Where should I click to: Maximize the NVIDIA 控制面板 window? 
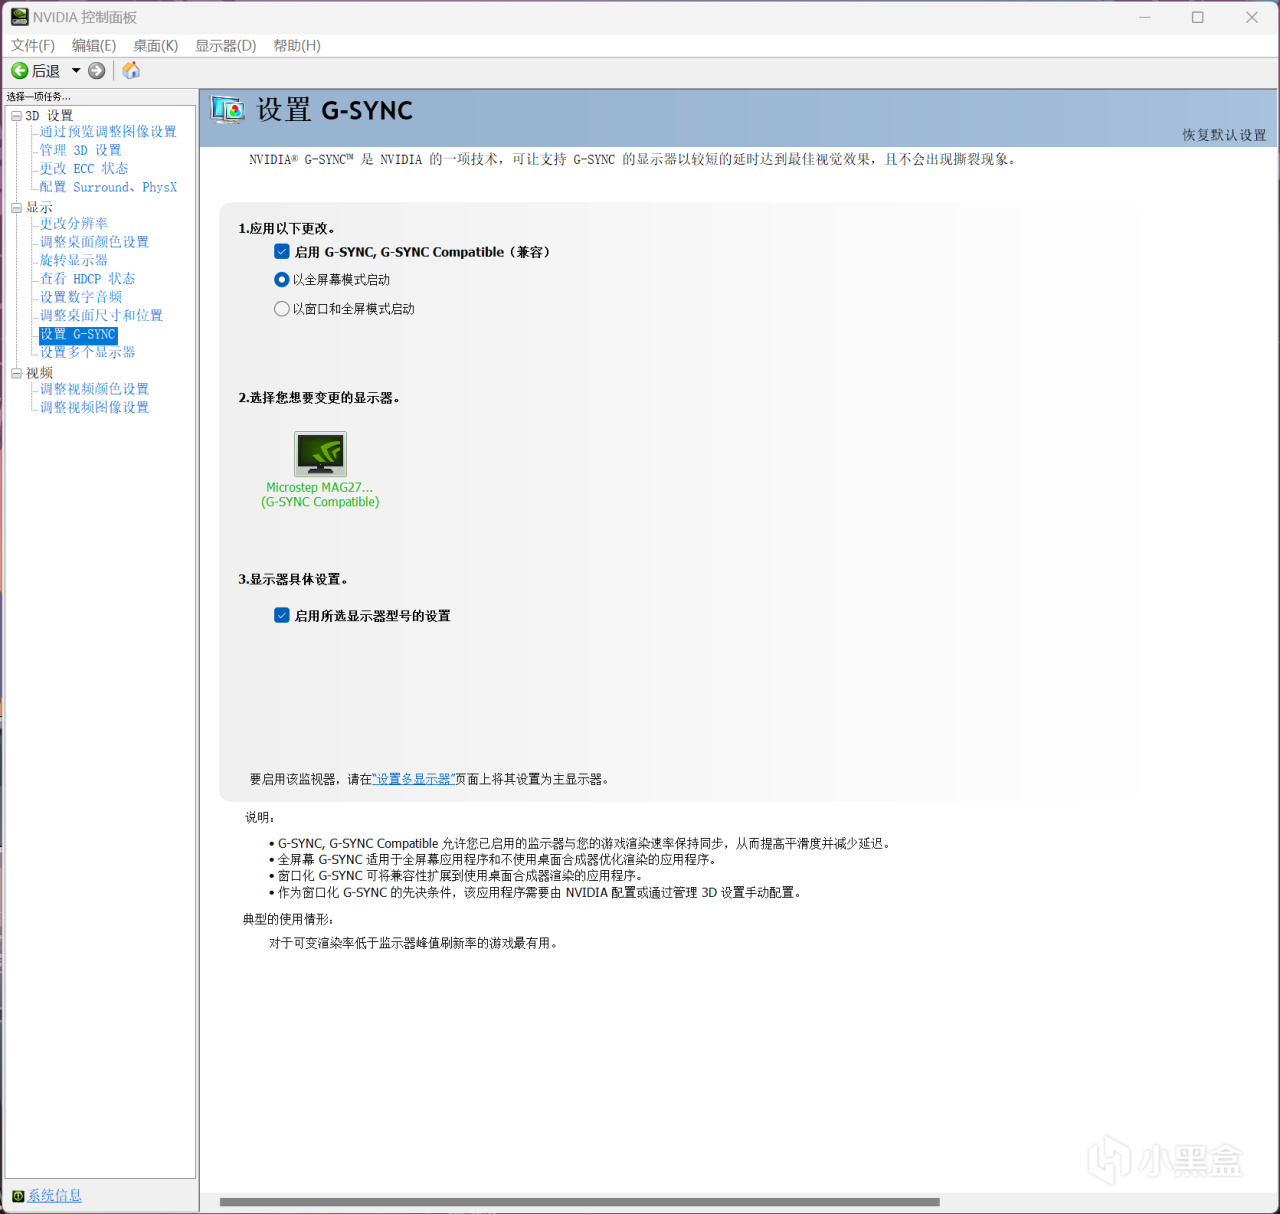pyautogui.click(x=1198, y=17)
